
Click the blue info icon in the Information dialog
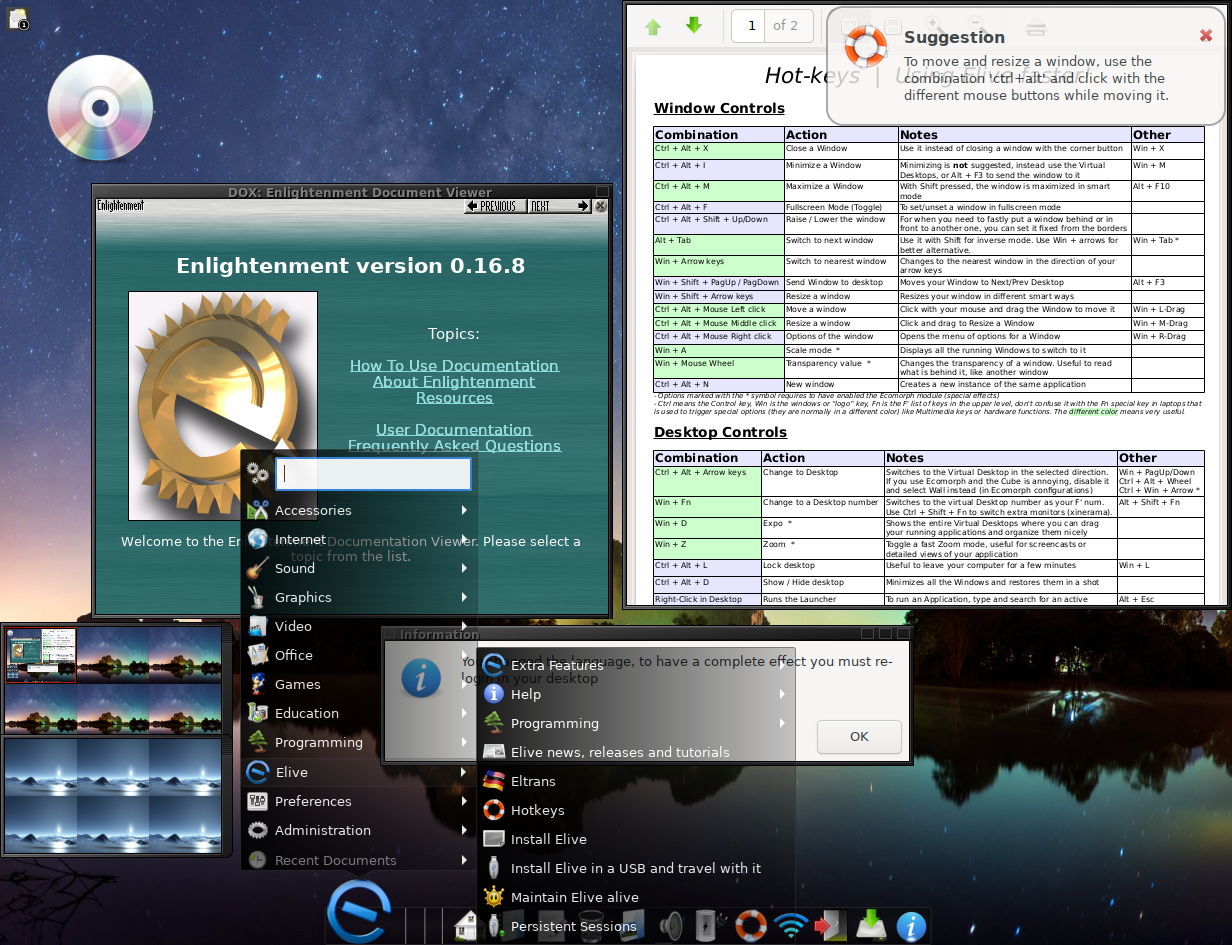(421, 678)
